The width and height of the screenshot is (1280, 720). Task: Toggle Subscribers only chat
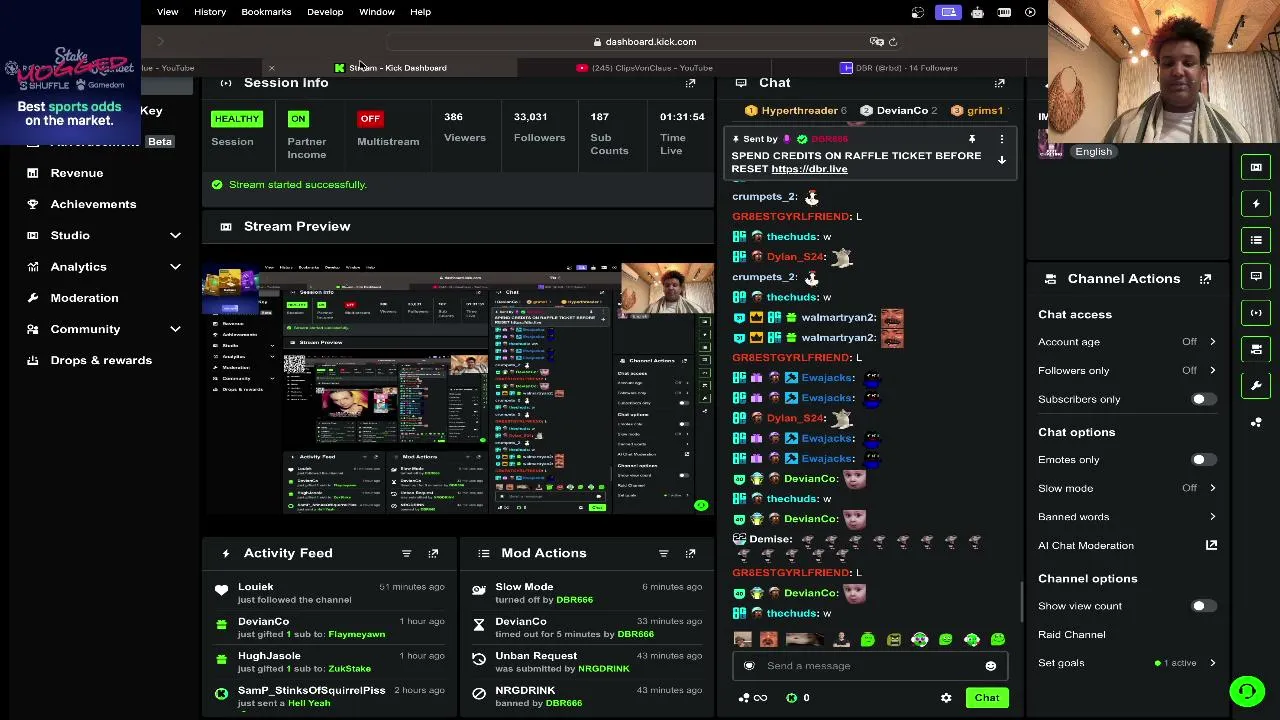(x=1203, y=399)
